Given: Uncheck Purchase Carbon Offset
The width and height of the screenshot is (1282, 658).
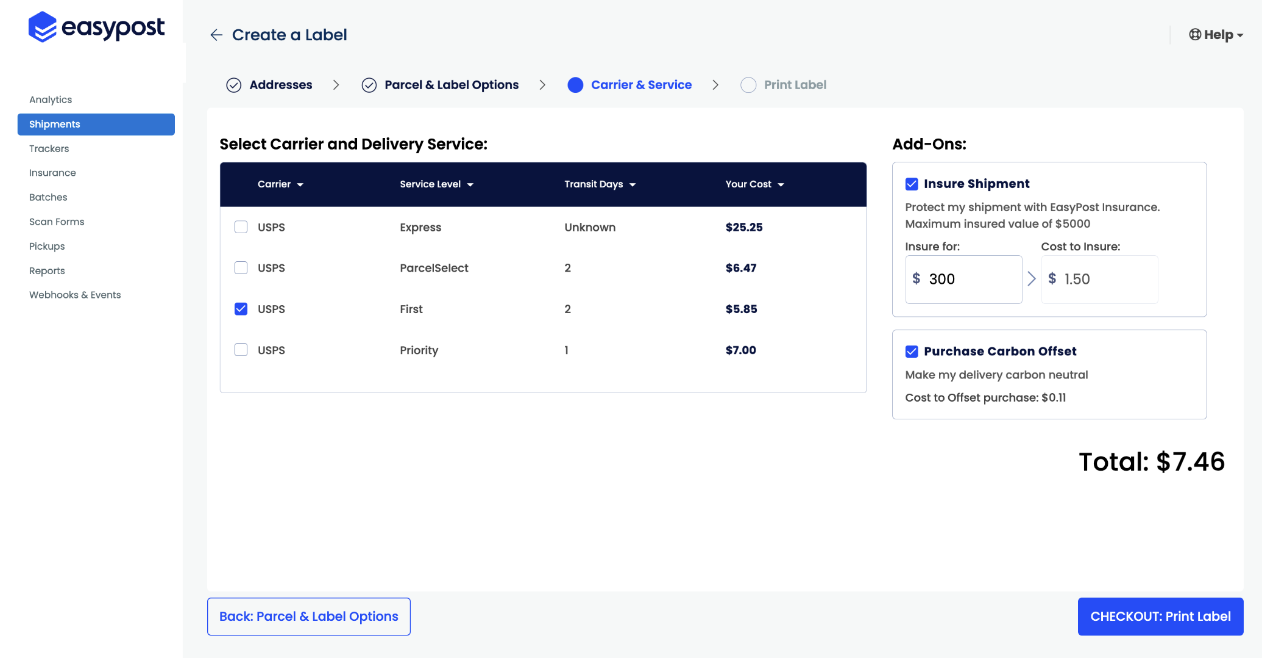Looking at the screenshot, I should click(912, 351).
